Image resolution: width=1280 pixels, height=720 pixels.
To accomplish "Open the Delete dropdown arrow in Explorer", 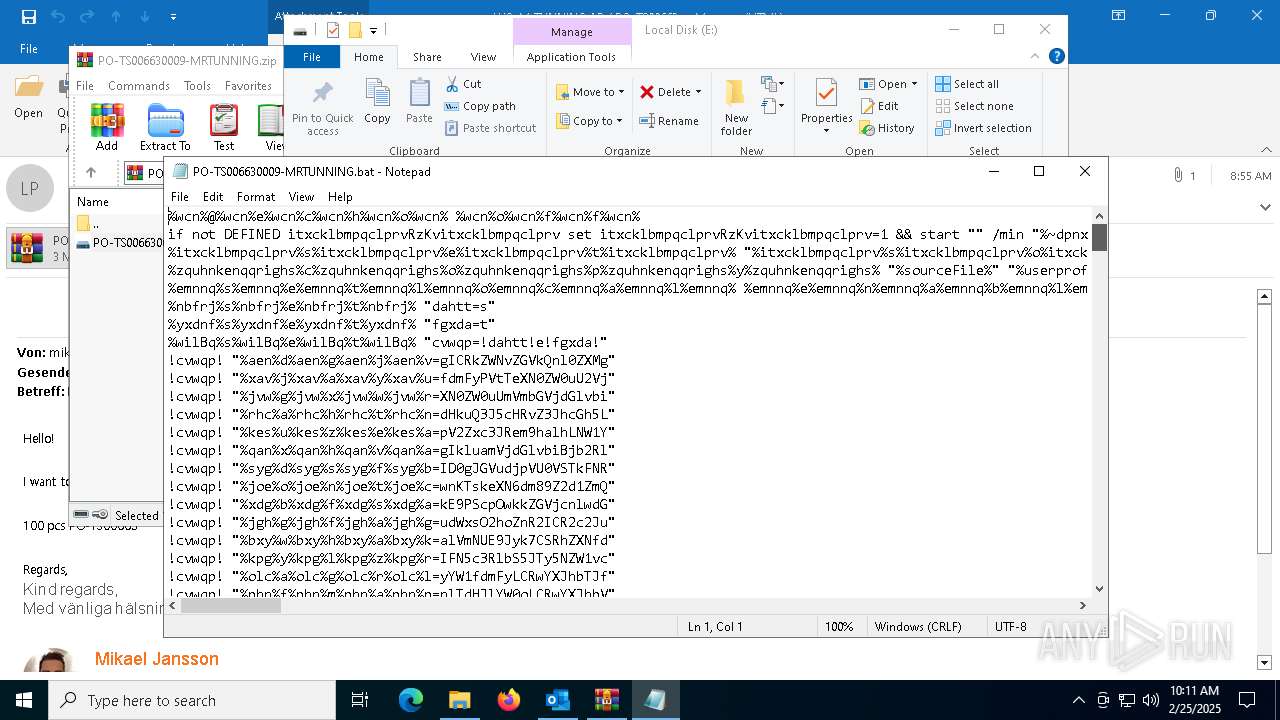I will coord(698,92).
